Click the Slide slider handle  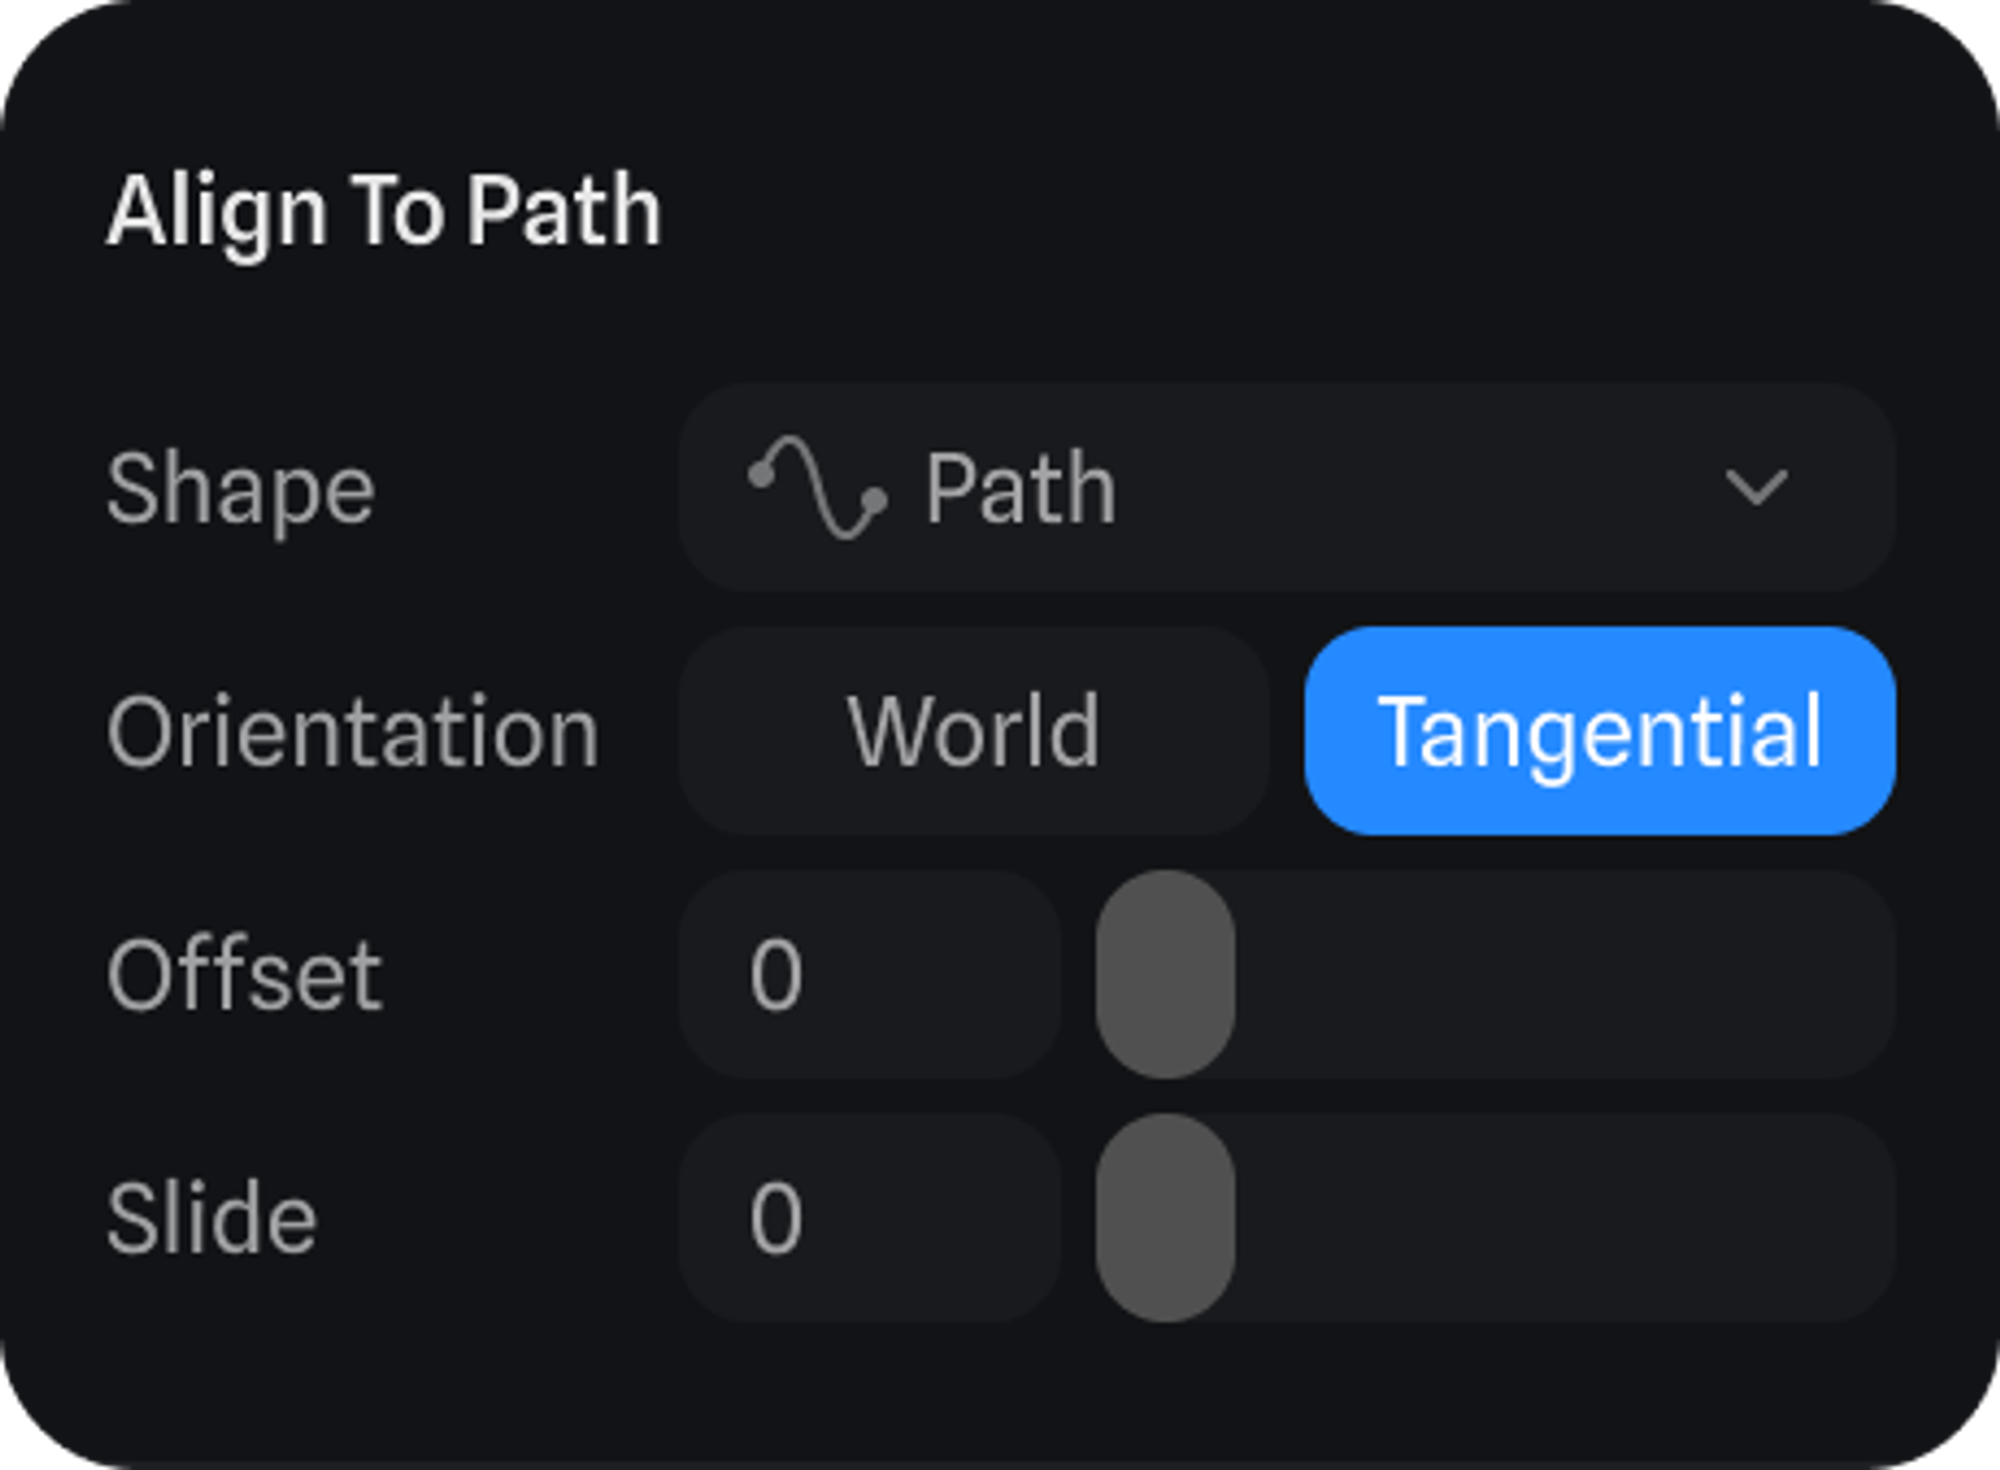click(1165, 1218)
